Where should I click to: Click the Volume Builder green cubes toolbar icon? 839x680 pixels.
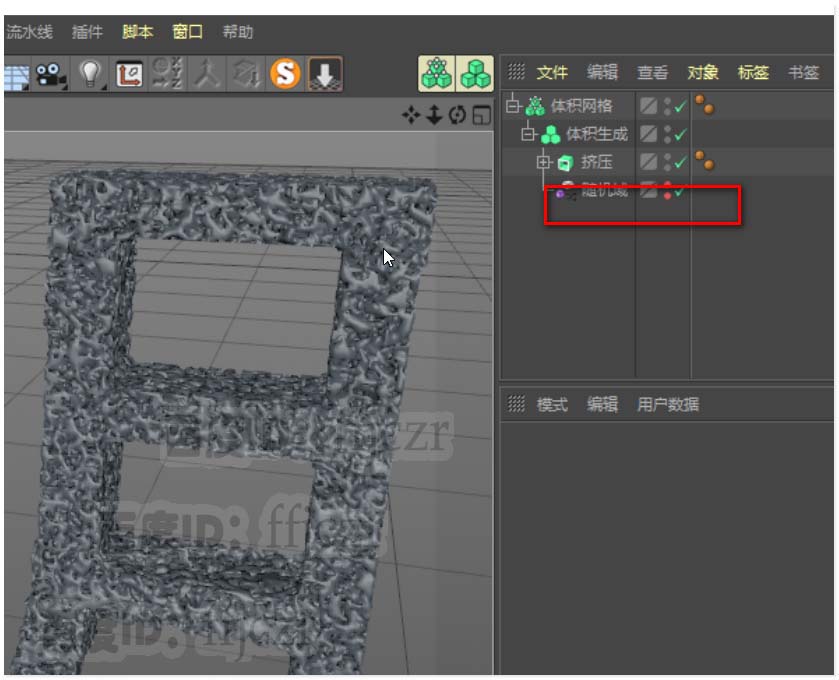pos(474,74)
